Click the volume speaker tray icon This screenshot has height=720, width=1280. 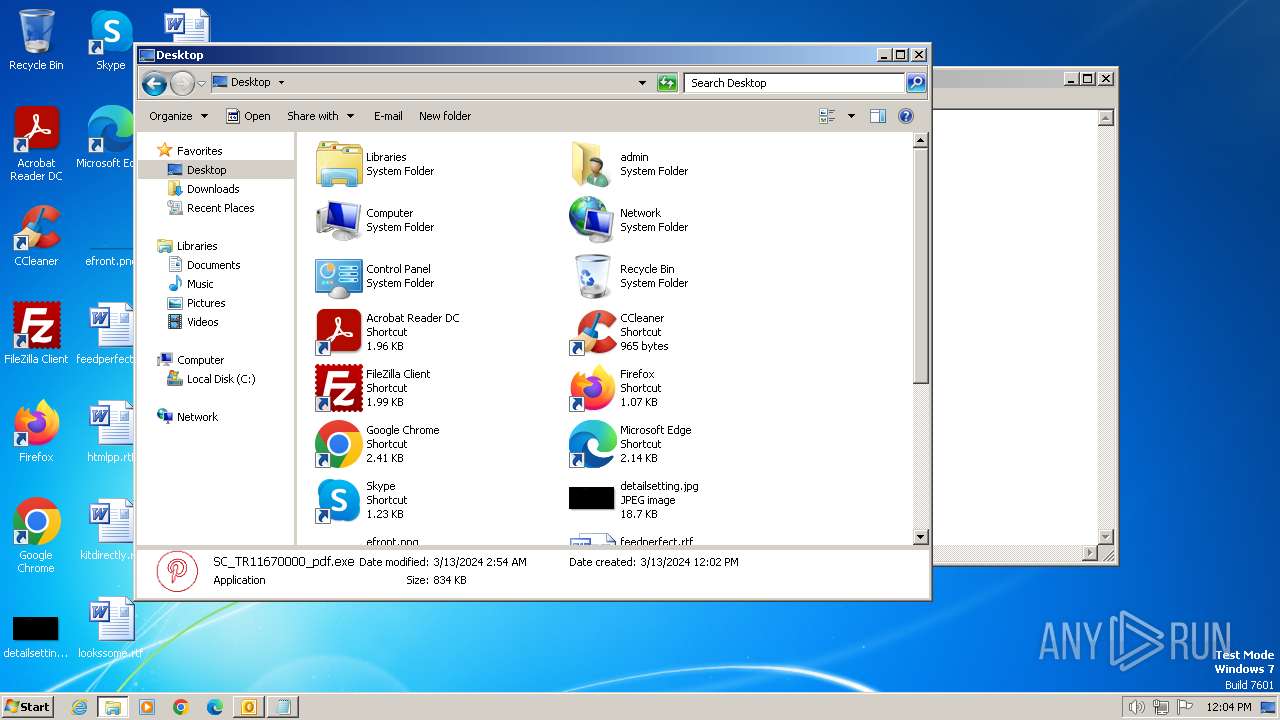(1136, 707)
